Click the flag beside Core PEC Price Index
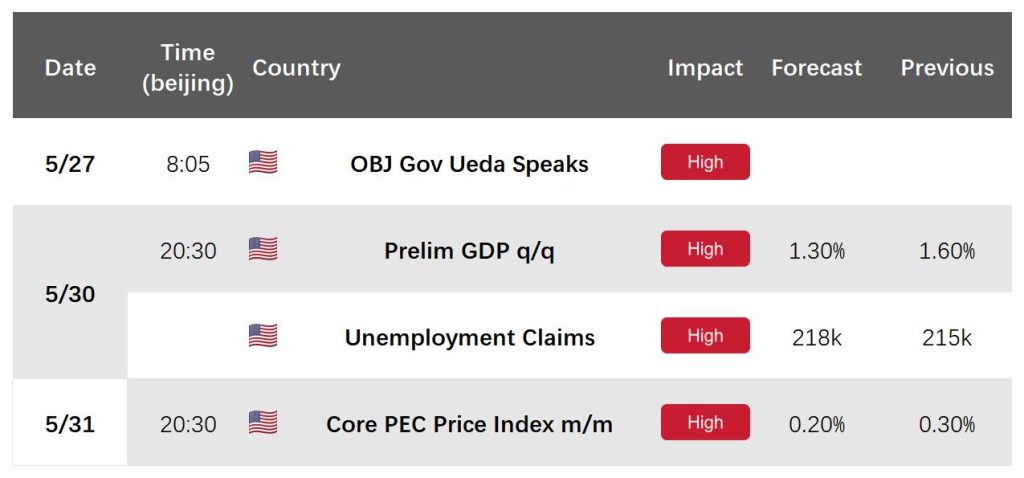1024x478 pixels. pyautogui.click(x=263, y=422)
